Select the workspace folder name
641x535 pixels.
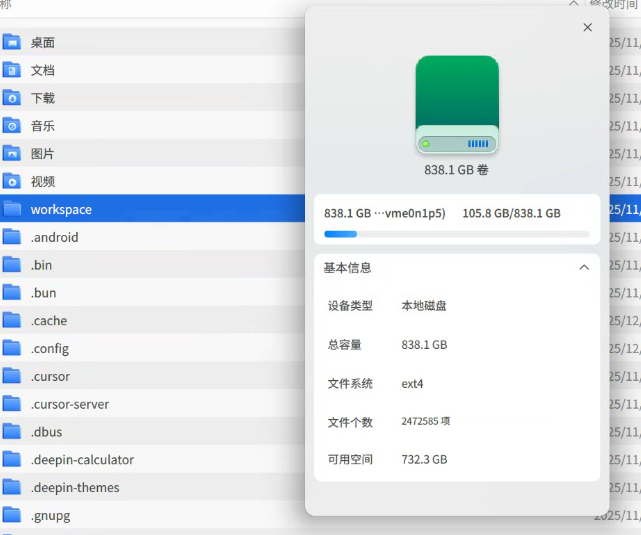coord(61,210)
